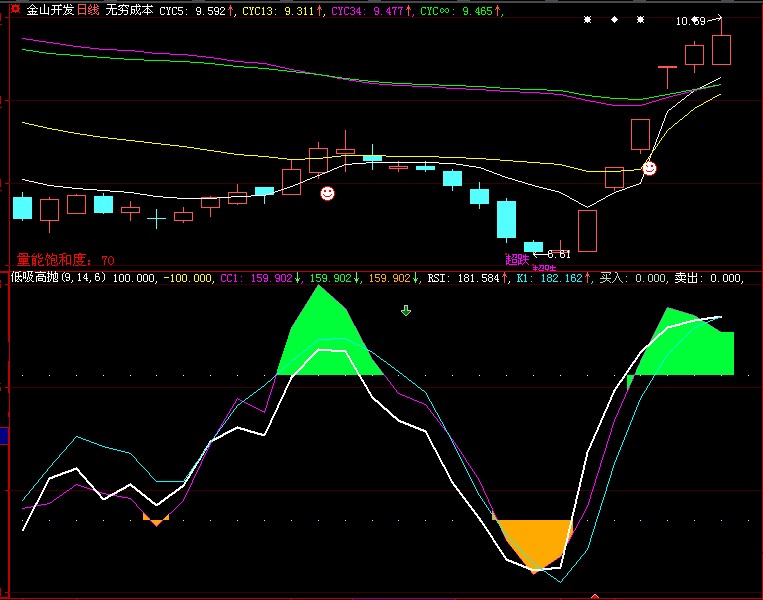Click the 8.61 low price label
Screen dimensions: 763x600
click(559, 254)
